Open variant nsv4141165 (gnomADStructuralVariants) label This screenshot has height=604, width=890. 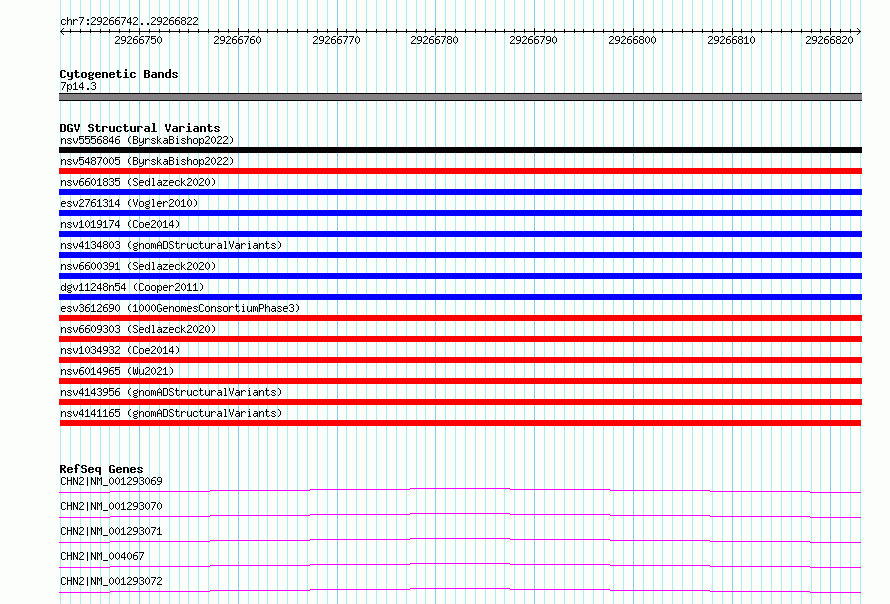coord(171,413)
